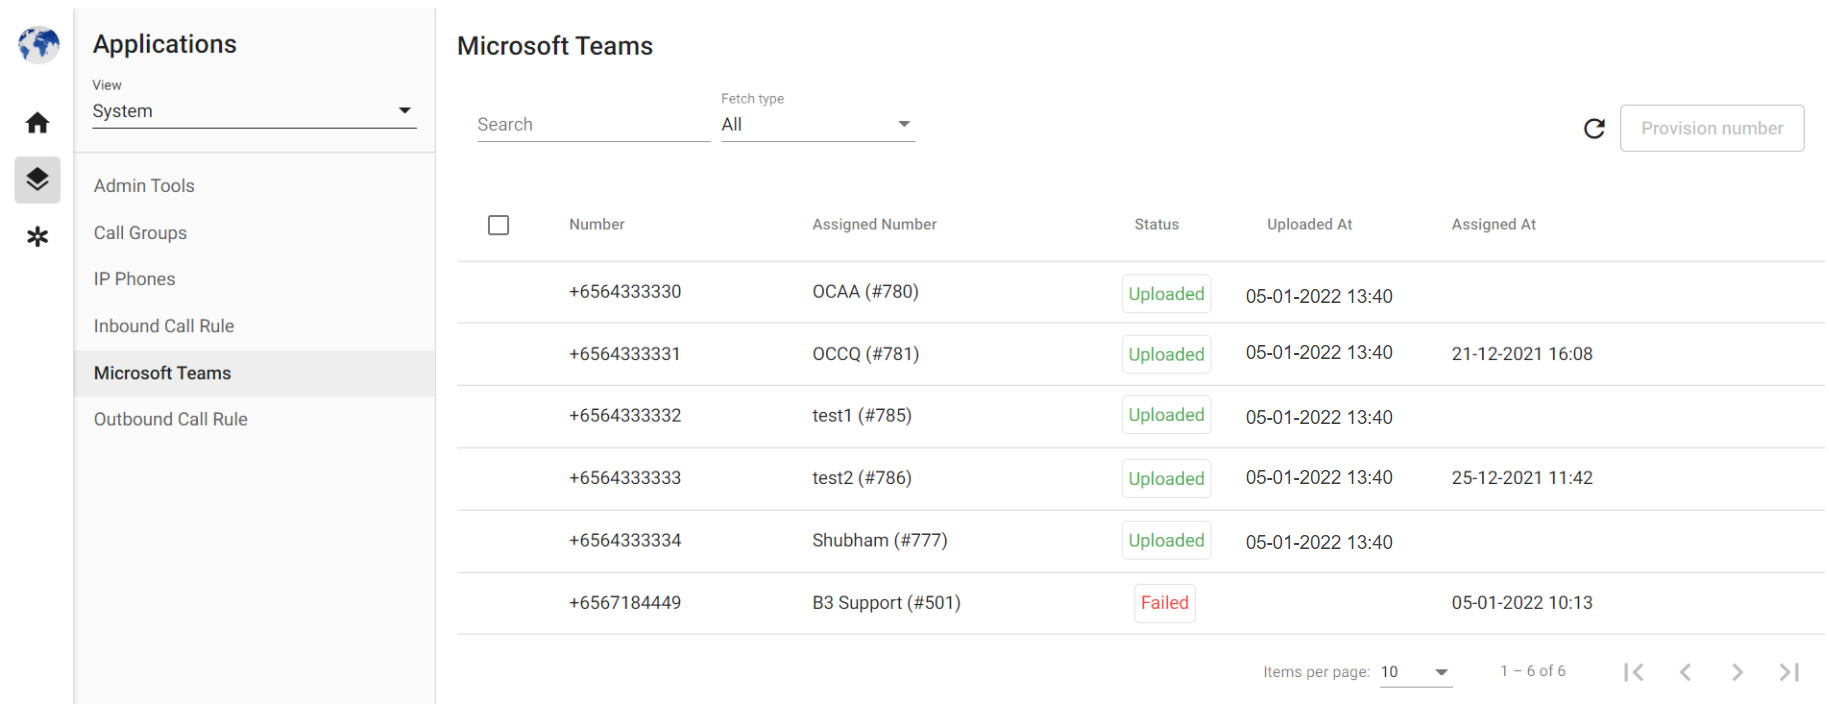1829x710 pixels.
Task: Select Call Groups from the menu
Action: click(x=140, y=233)
